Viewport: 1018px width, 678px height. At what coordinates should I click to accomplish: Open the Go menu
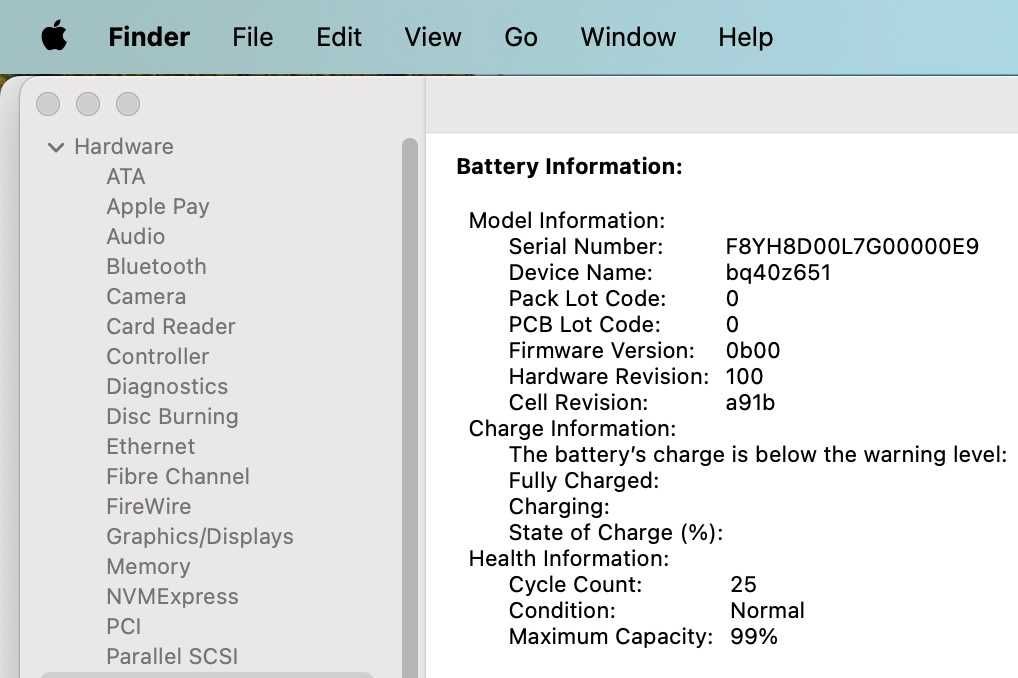click(521, 37)
